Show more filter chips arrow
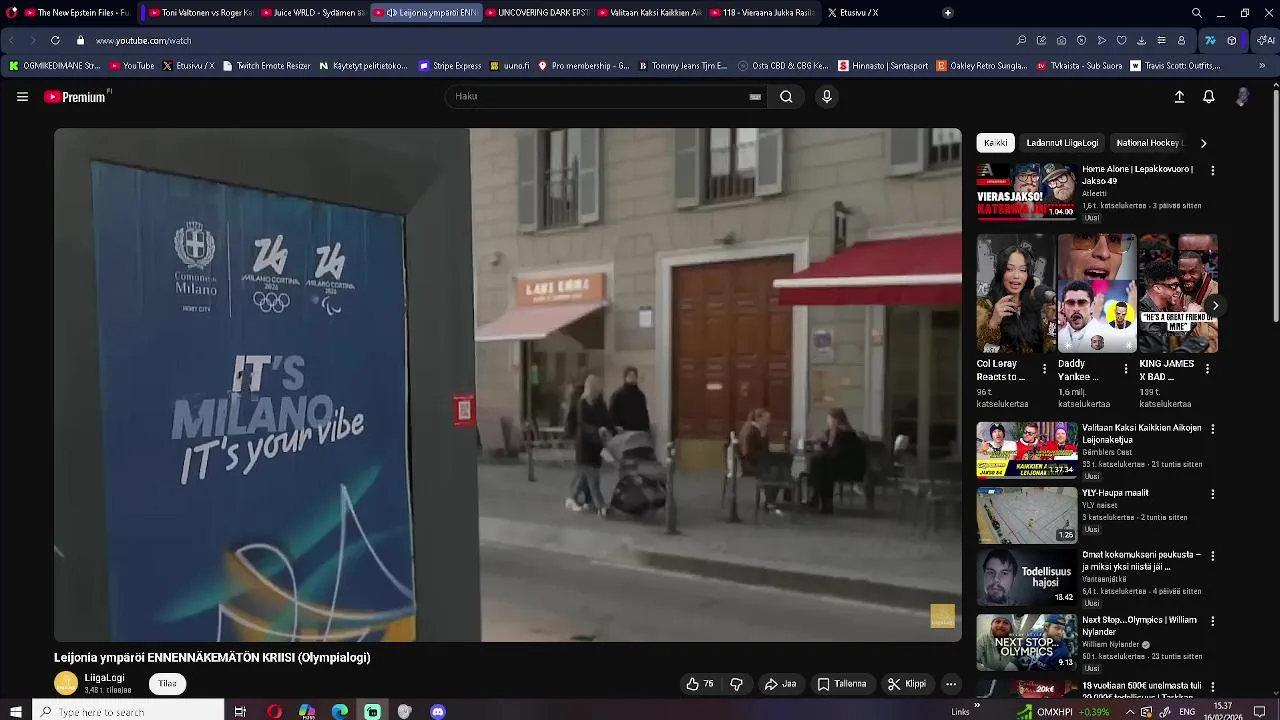This screenshot has width=1280, height=720. coord(1203,143)
